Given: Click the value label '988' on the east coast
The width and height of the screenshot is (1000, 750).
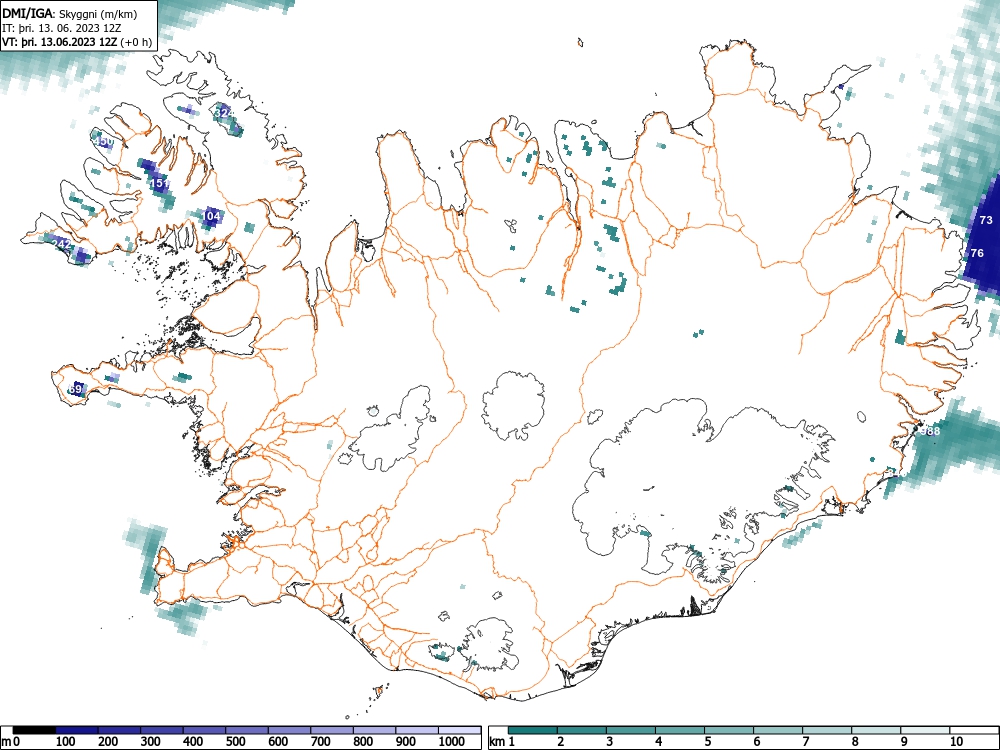Looking at the screenshot, I should (930, 431).
